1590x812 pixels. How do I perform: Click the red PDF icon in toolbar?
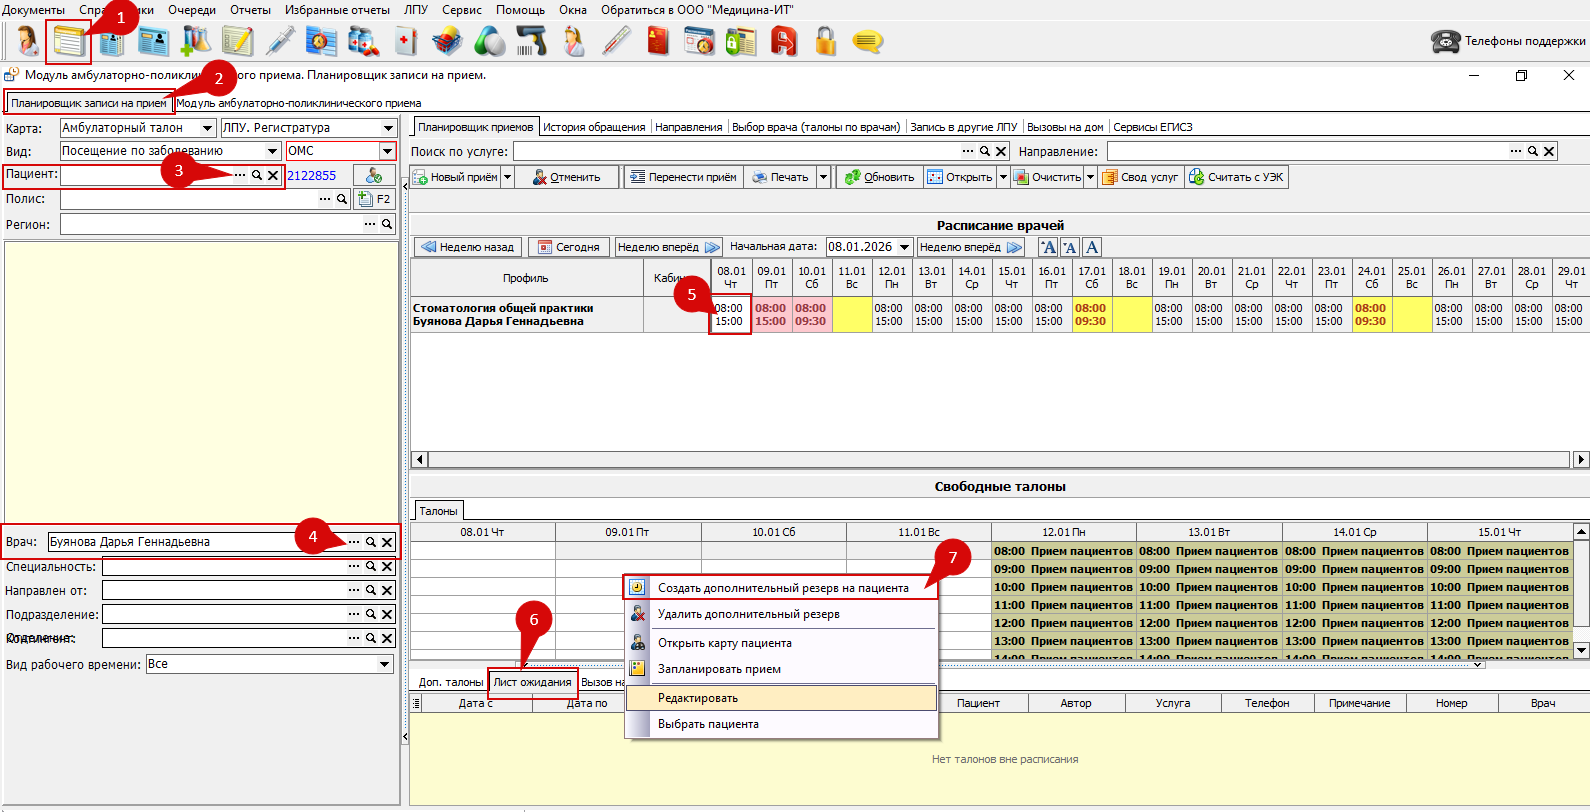783,41
